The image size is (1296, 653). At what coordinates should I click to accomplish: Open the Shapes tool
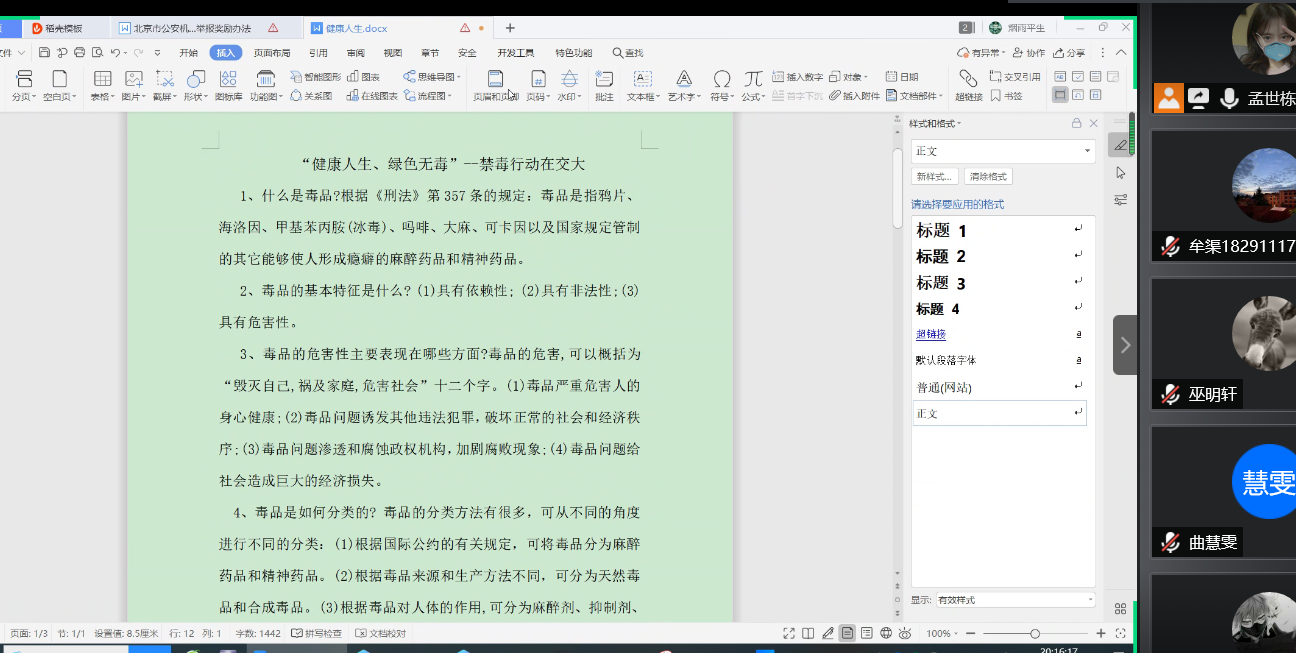[195, 80]
